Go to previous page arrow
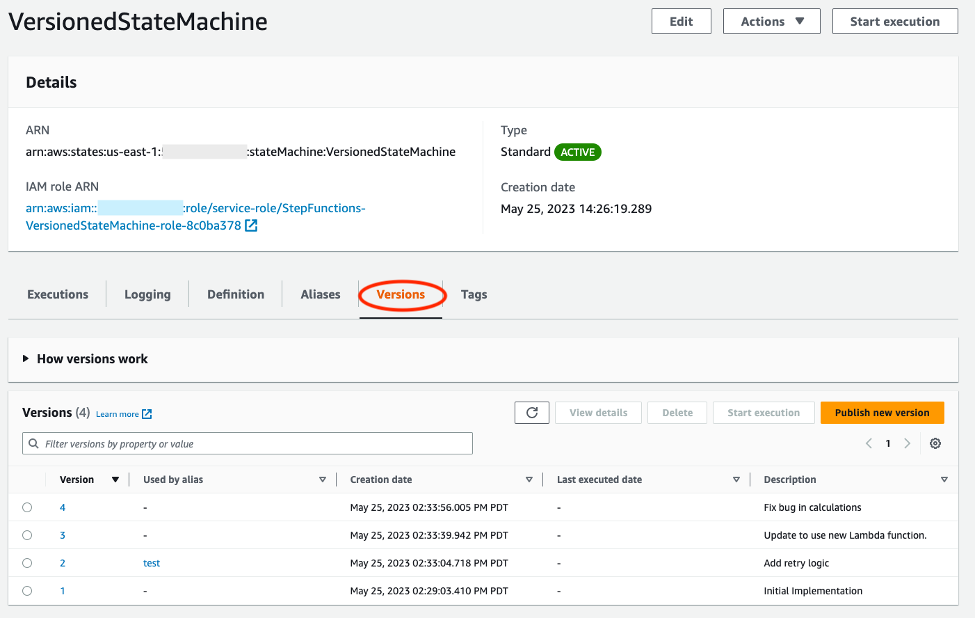Viewport: 977px width, 618px height. (869, 444)
